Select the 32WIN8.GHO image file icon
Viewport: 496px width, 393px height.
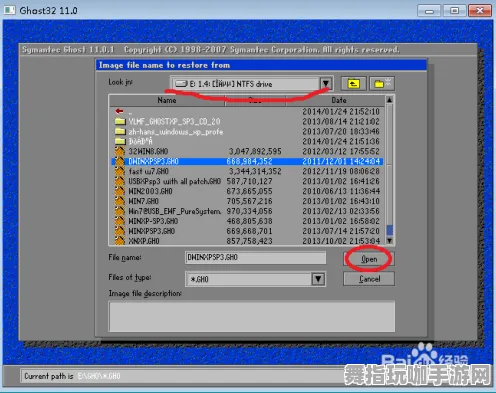[120, 151]
